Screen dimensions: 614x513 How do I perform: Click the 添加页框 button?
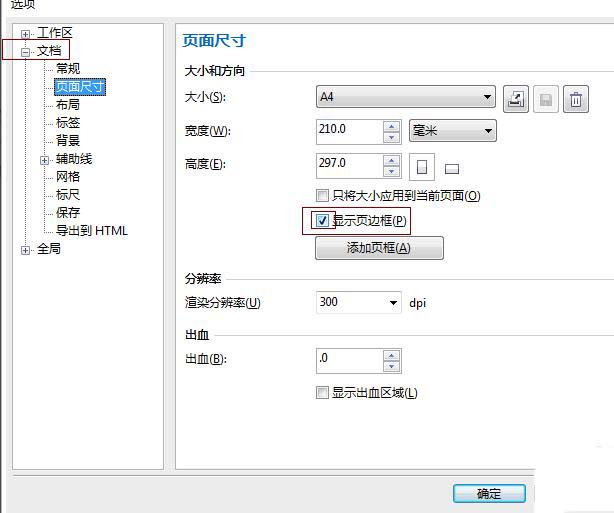379,248
